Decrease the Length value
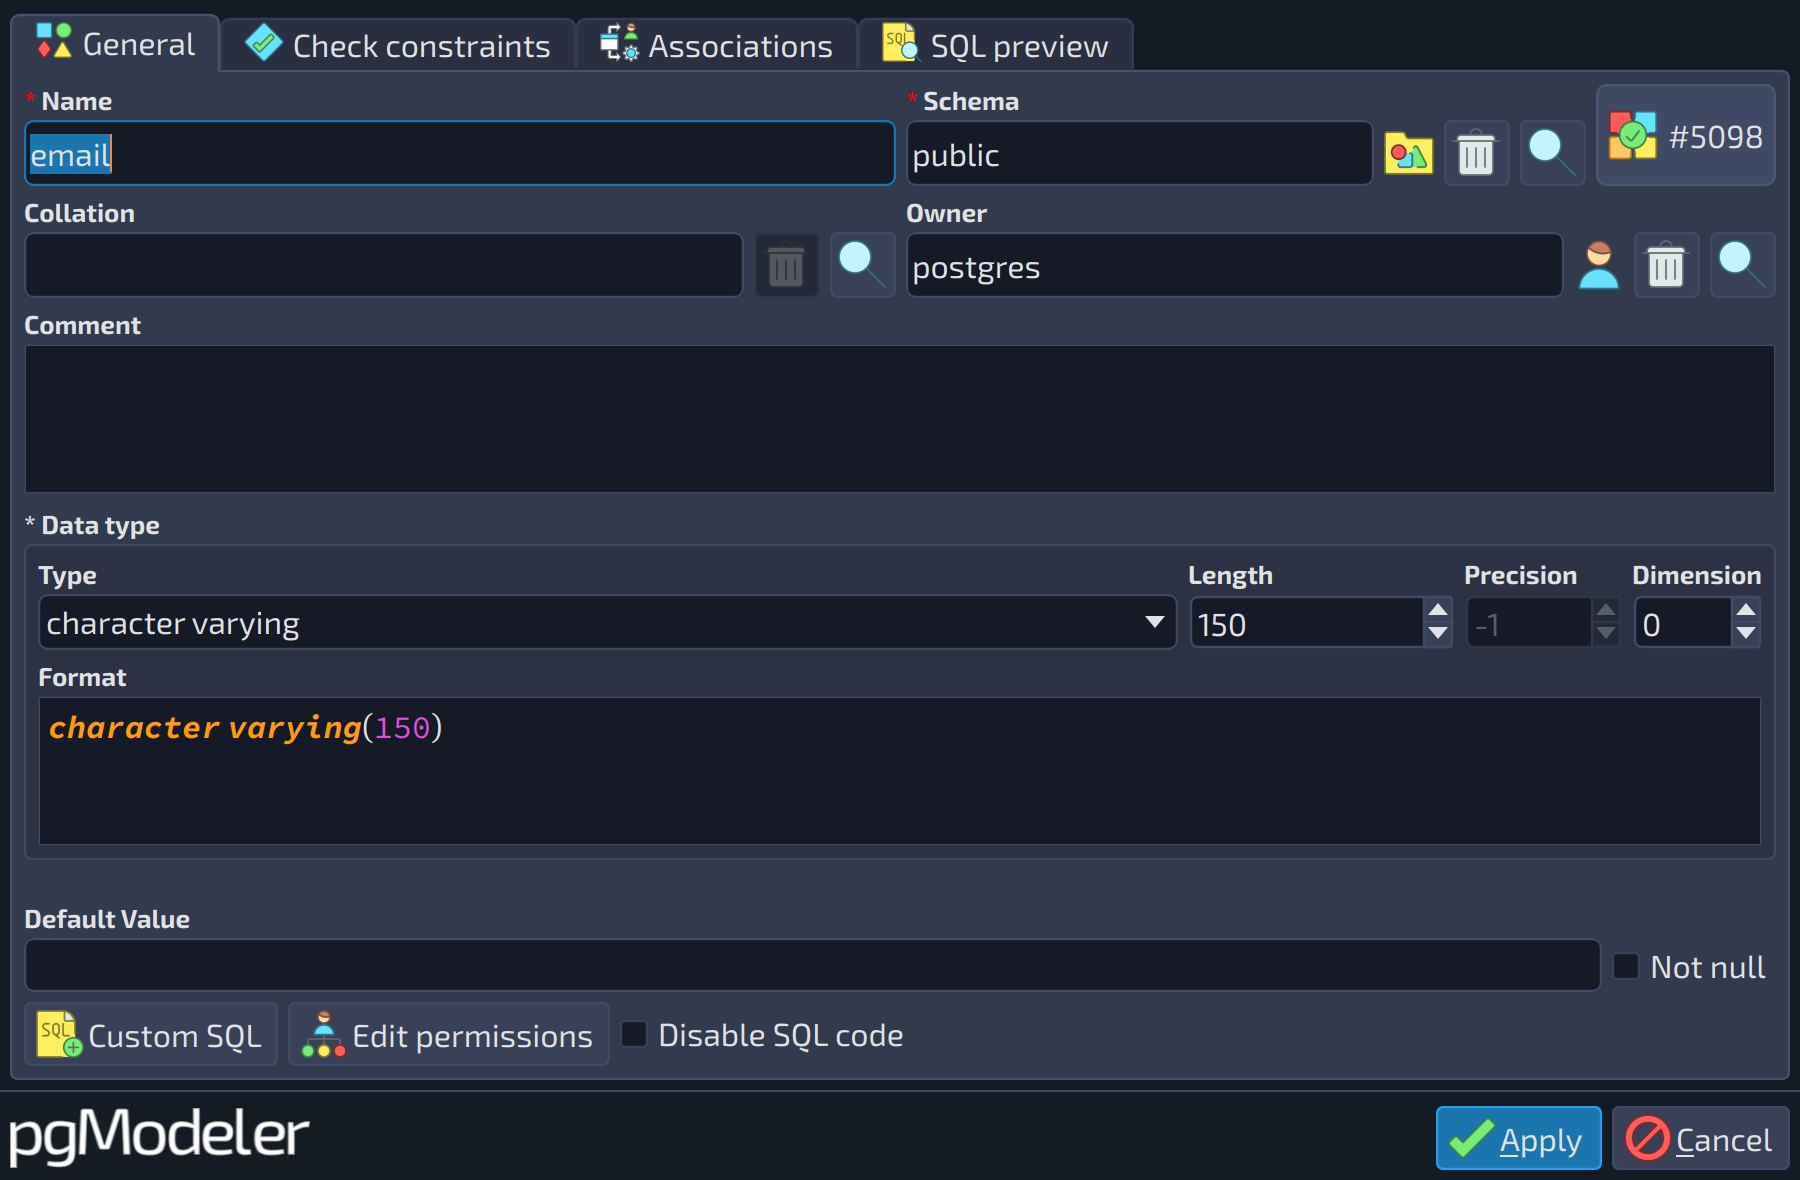The height and width of the screenshot is (1180, 1800). (1438, 634)
